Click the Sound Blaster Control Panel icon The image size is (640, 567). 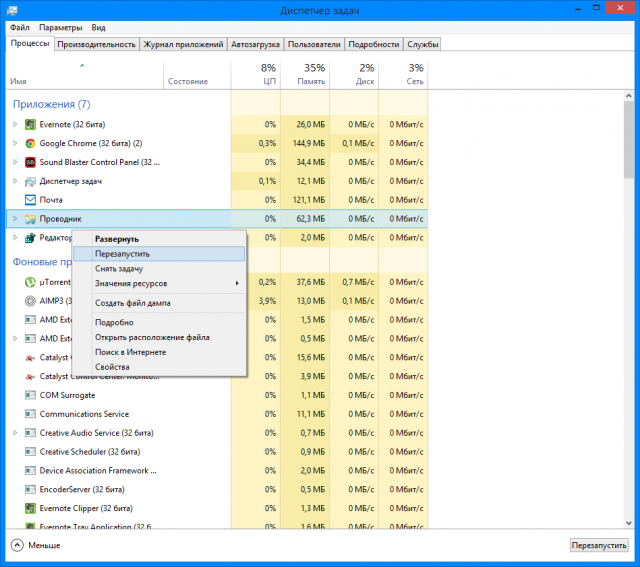point(30,162)
